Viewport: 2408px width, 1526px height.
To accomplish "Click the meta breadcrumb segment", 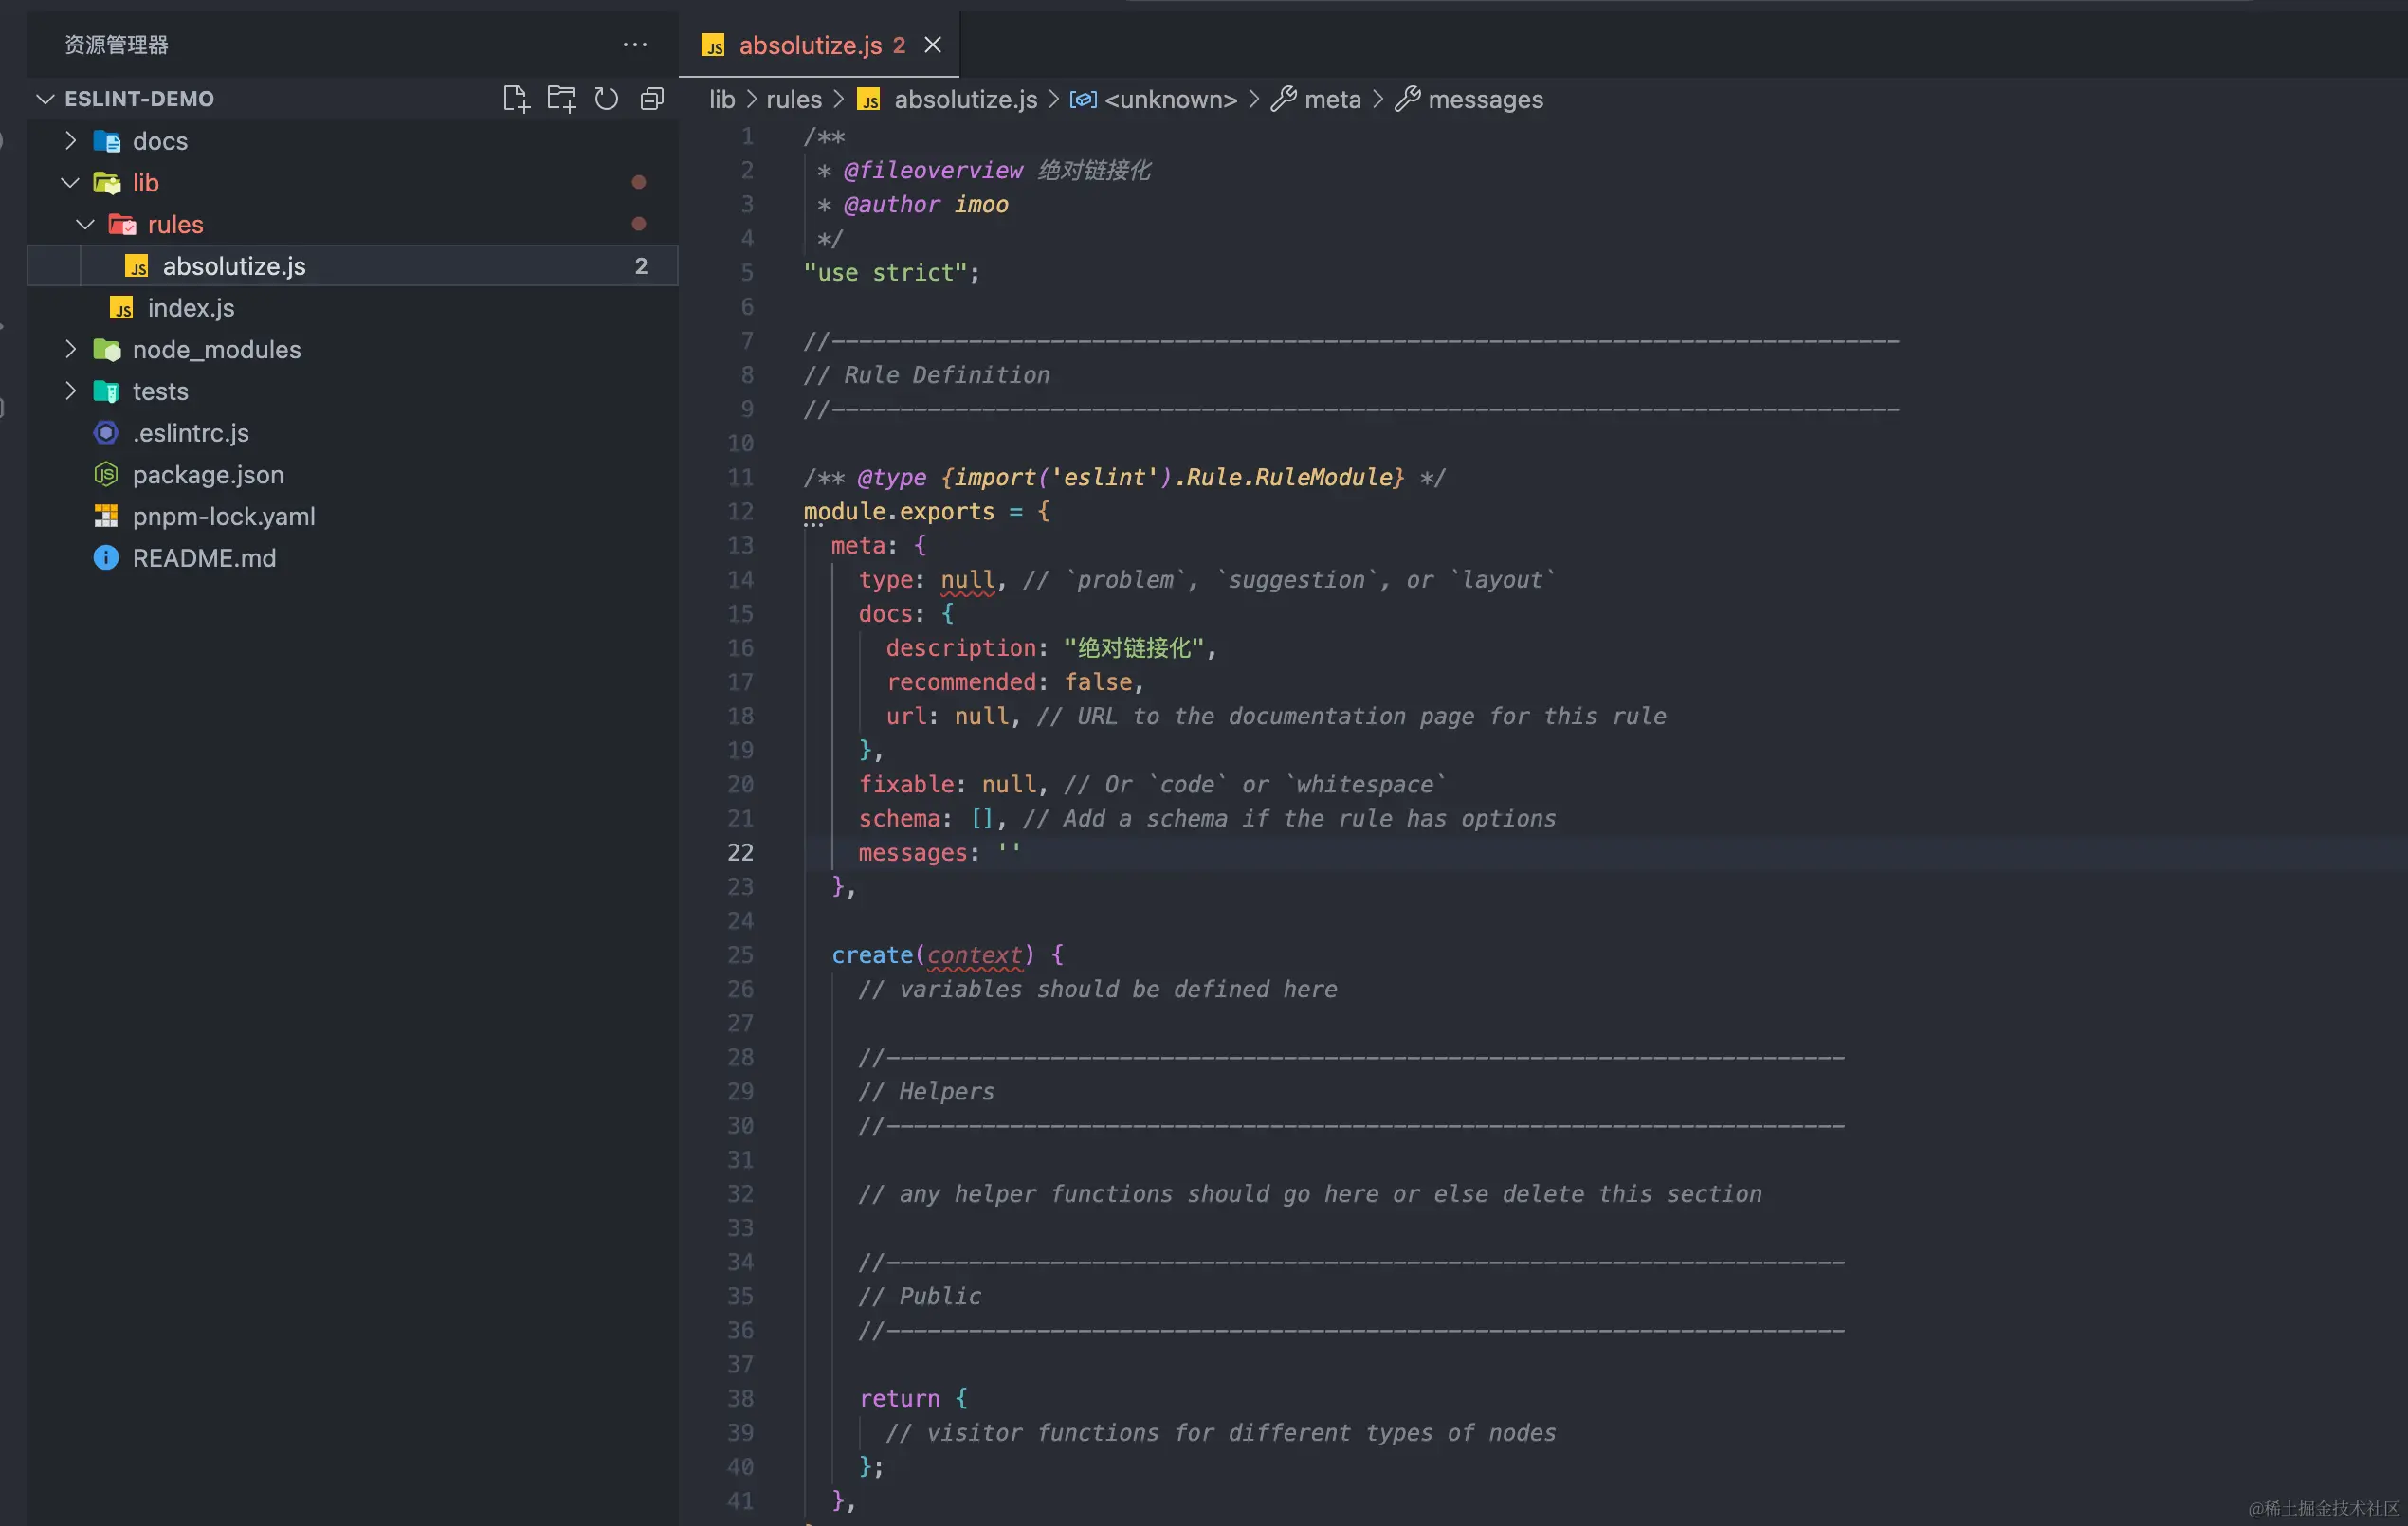I will 1332,99.
